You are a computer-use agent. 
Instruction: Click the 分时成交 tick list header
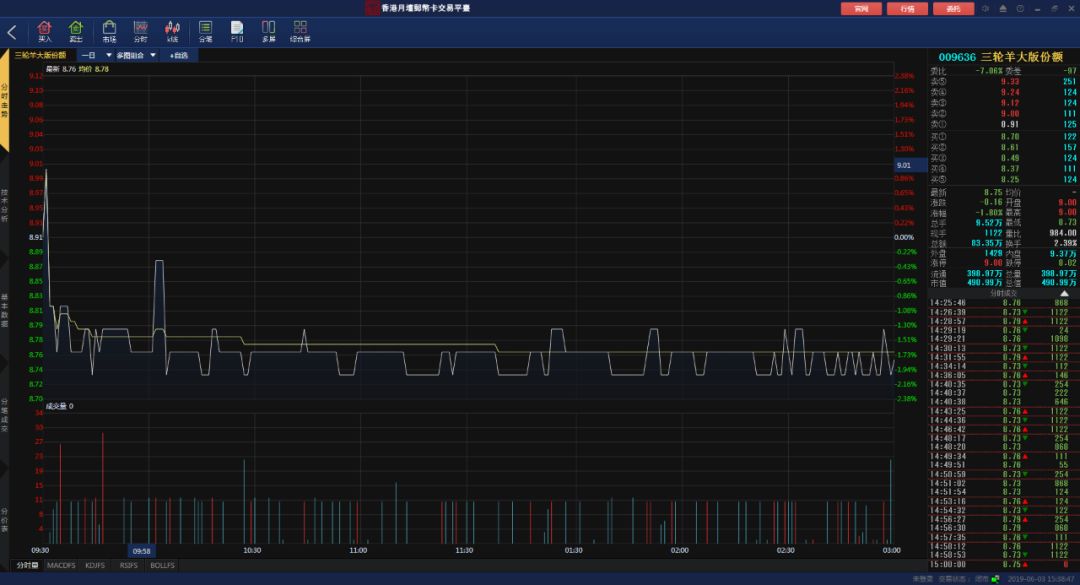(1003, 294)
